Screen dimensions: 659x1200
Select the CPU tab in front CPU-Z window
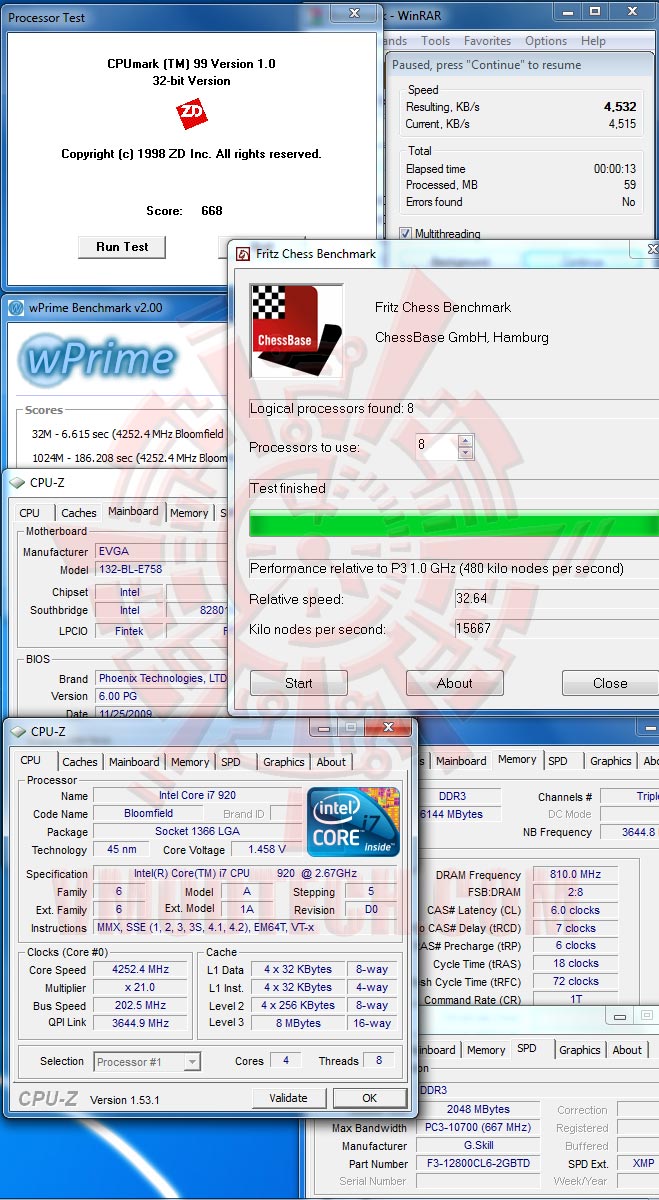tap(31, 760)
